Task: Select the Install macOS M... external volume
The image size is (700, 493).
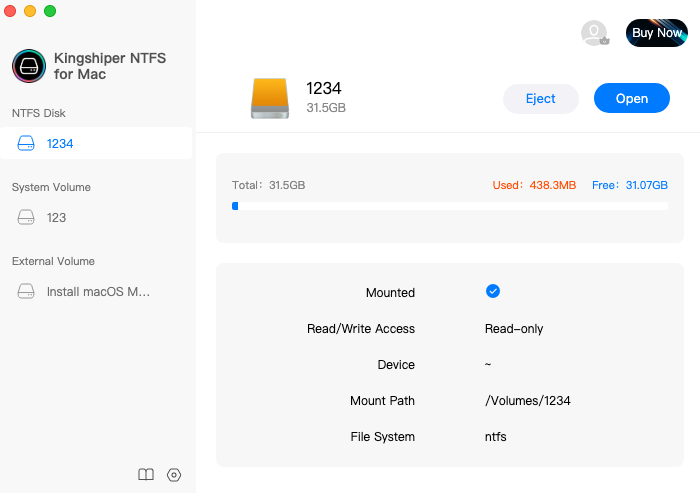Action: [96, 292]
